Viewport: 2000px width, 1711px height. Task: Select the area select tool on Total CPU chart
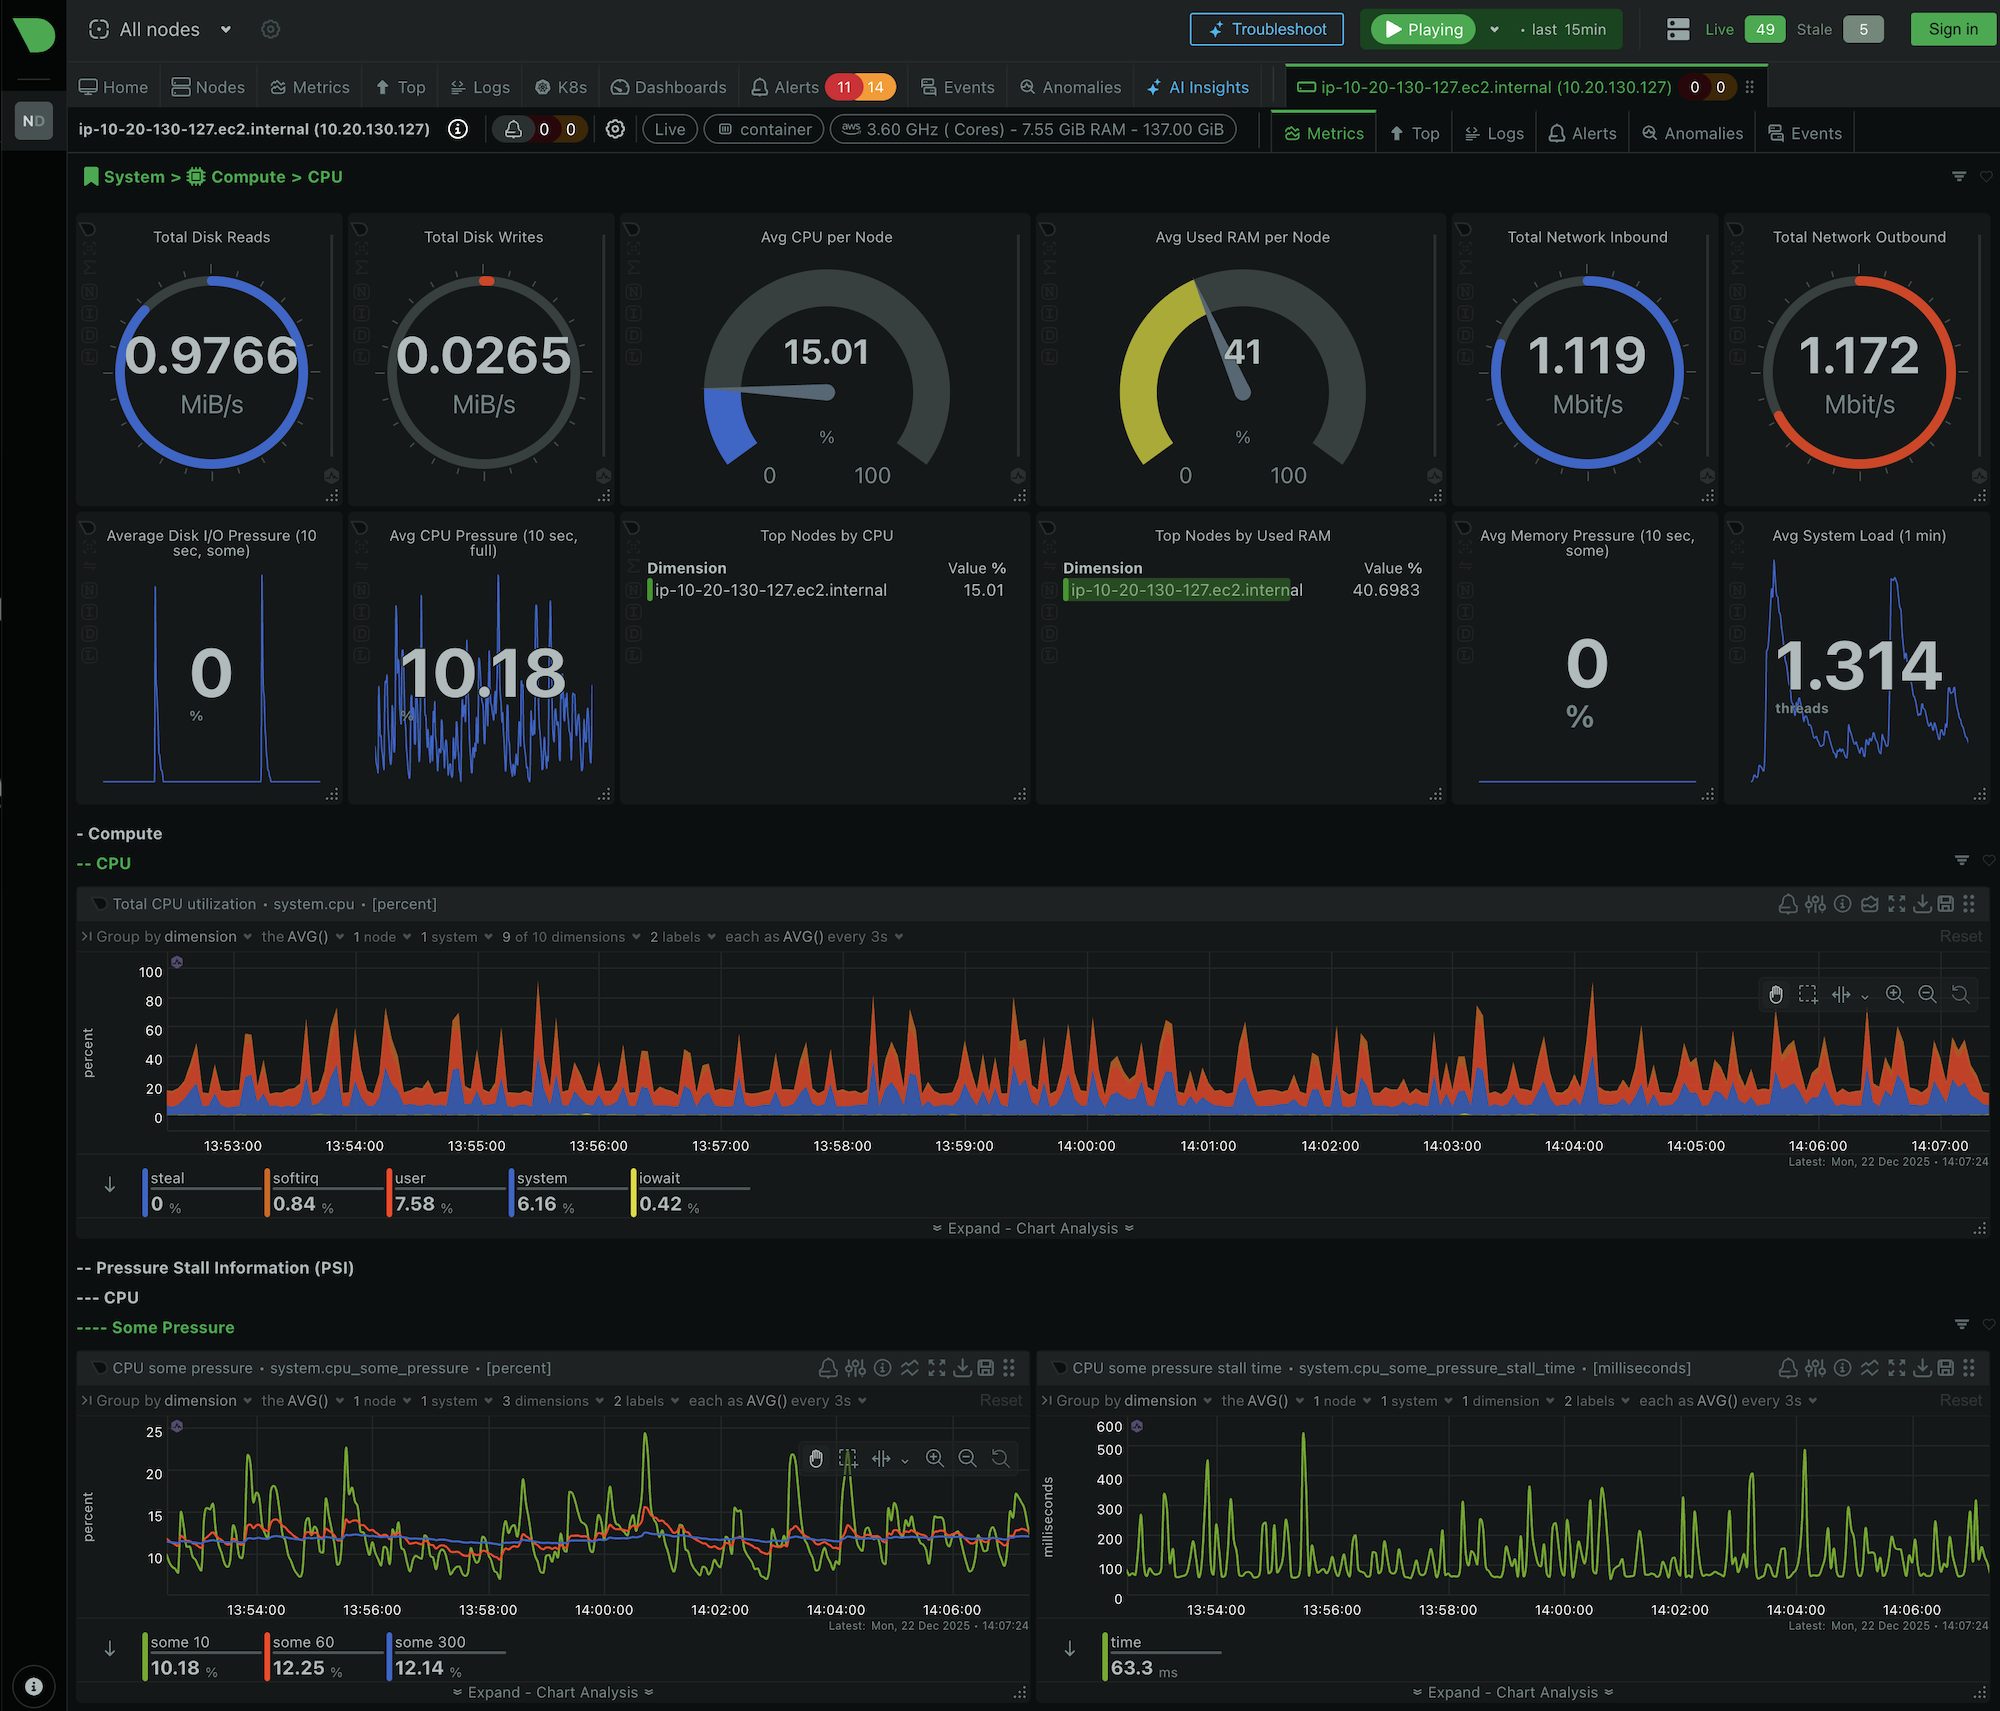(1807, 994)
